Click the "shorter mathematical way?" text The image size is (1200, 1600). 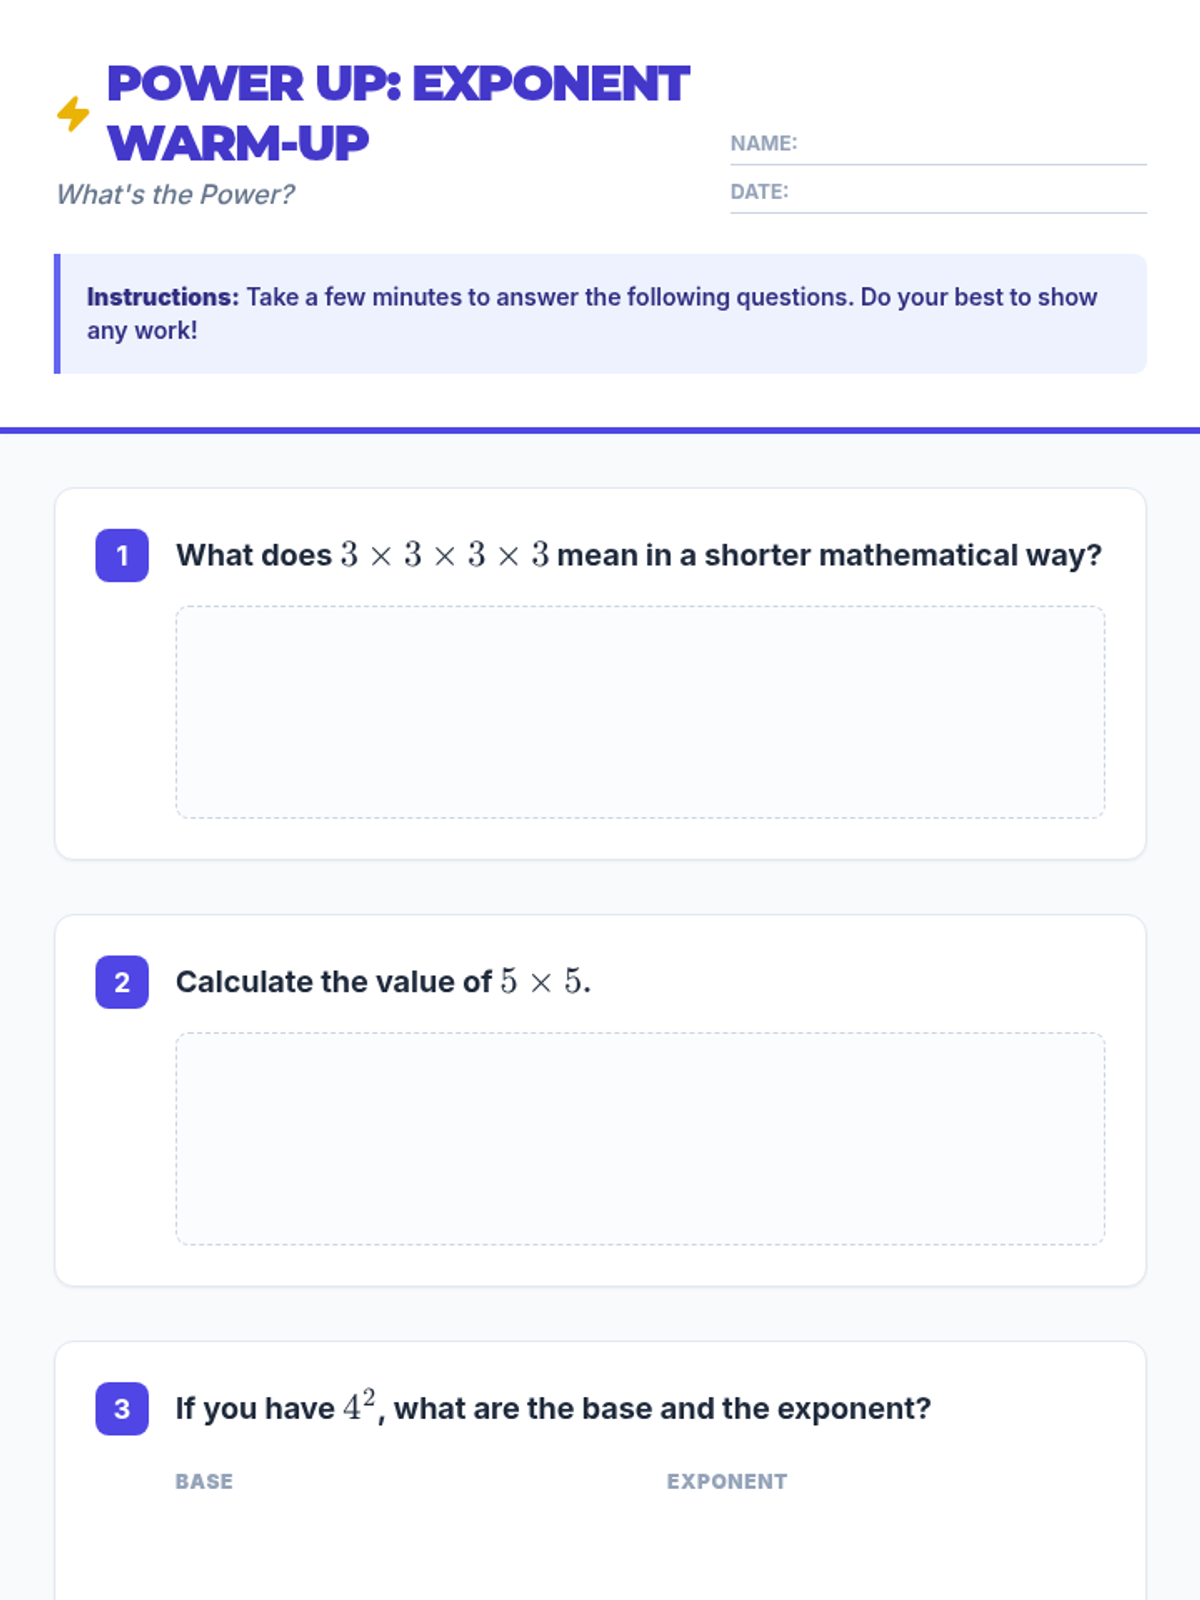(x=902, y=555)
